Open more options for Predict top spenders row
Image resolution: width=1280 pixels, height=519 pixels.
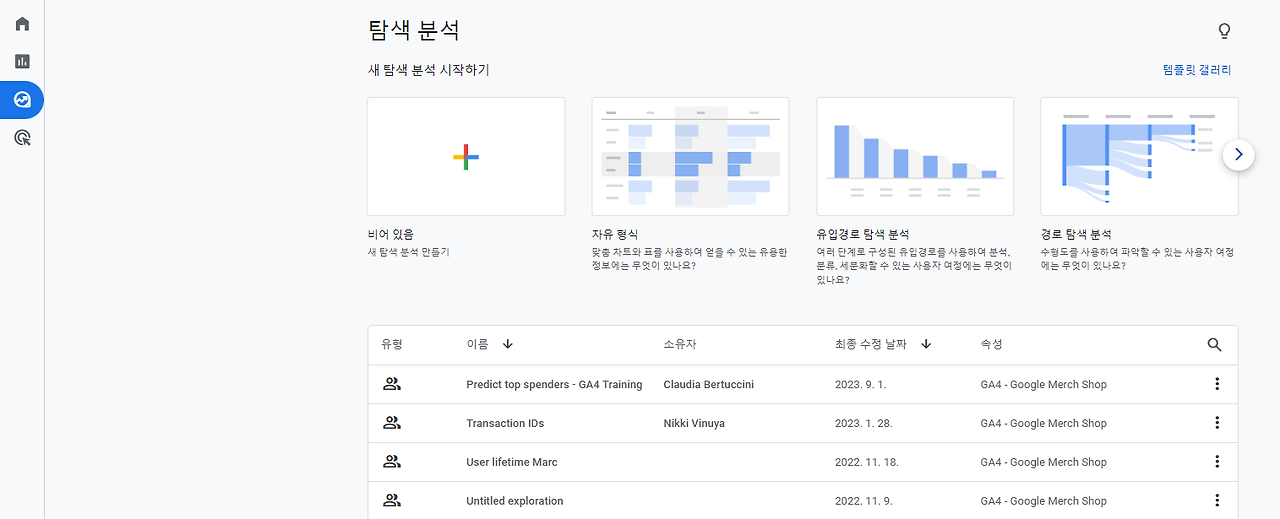pos(1217,384)
